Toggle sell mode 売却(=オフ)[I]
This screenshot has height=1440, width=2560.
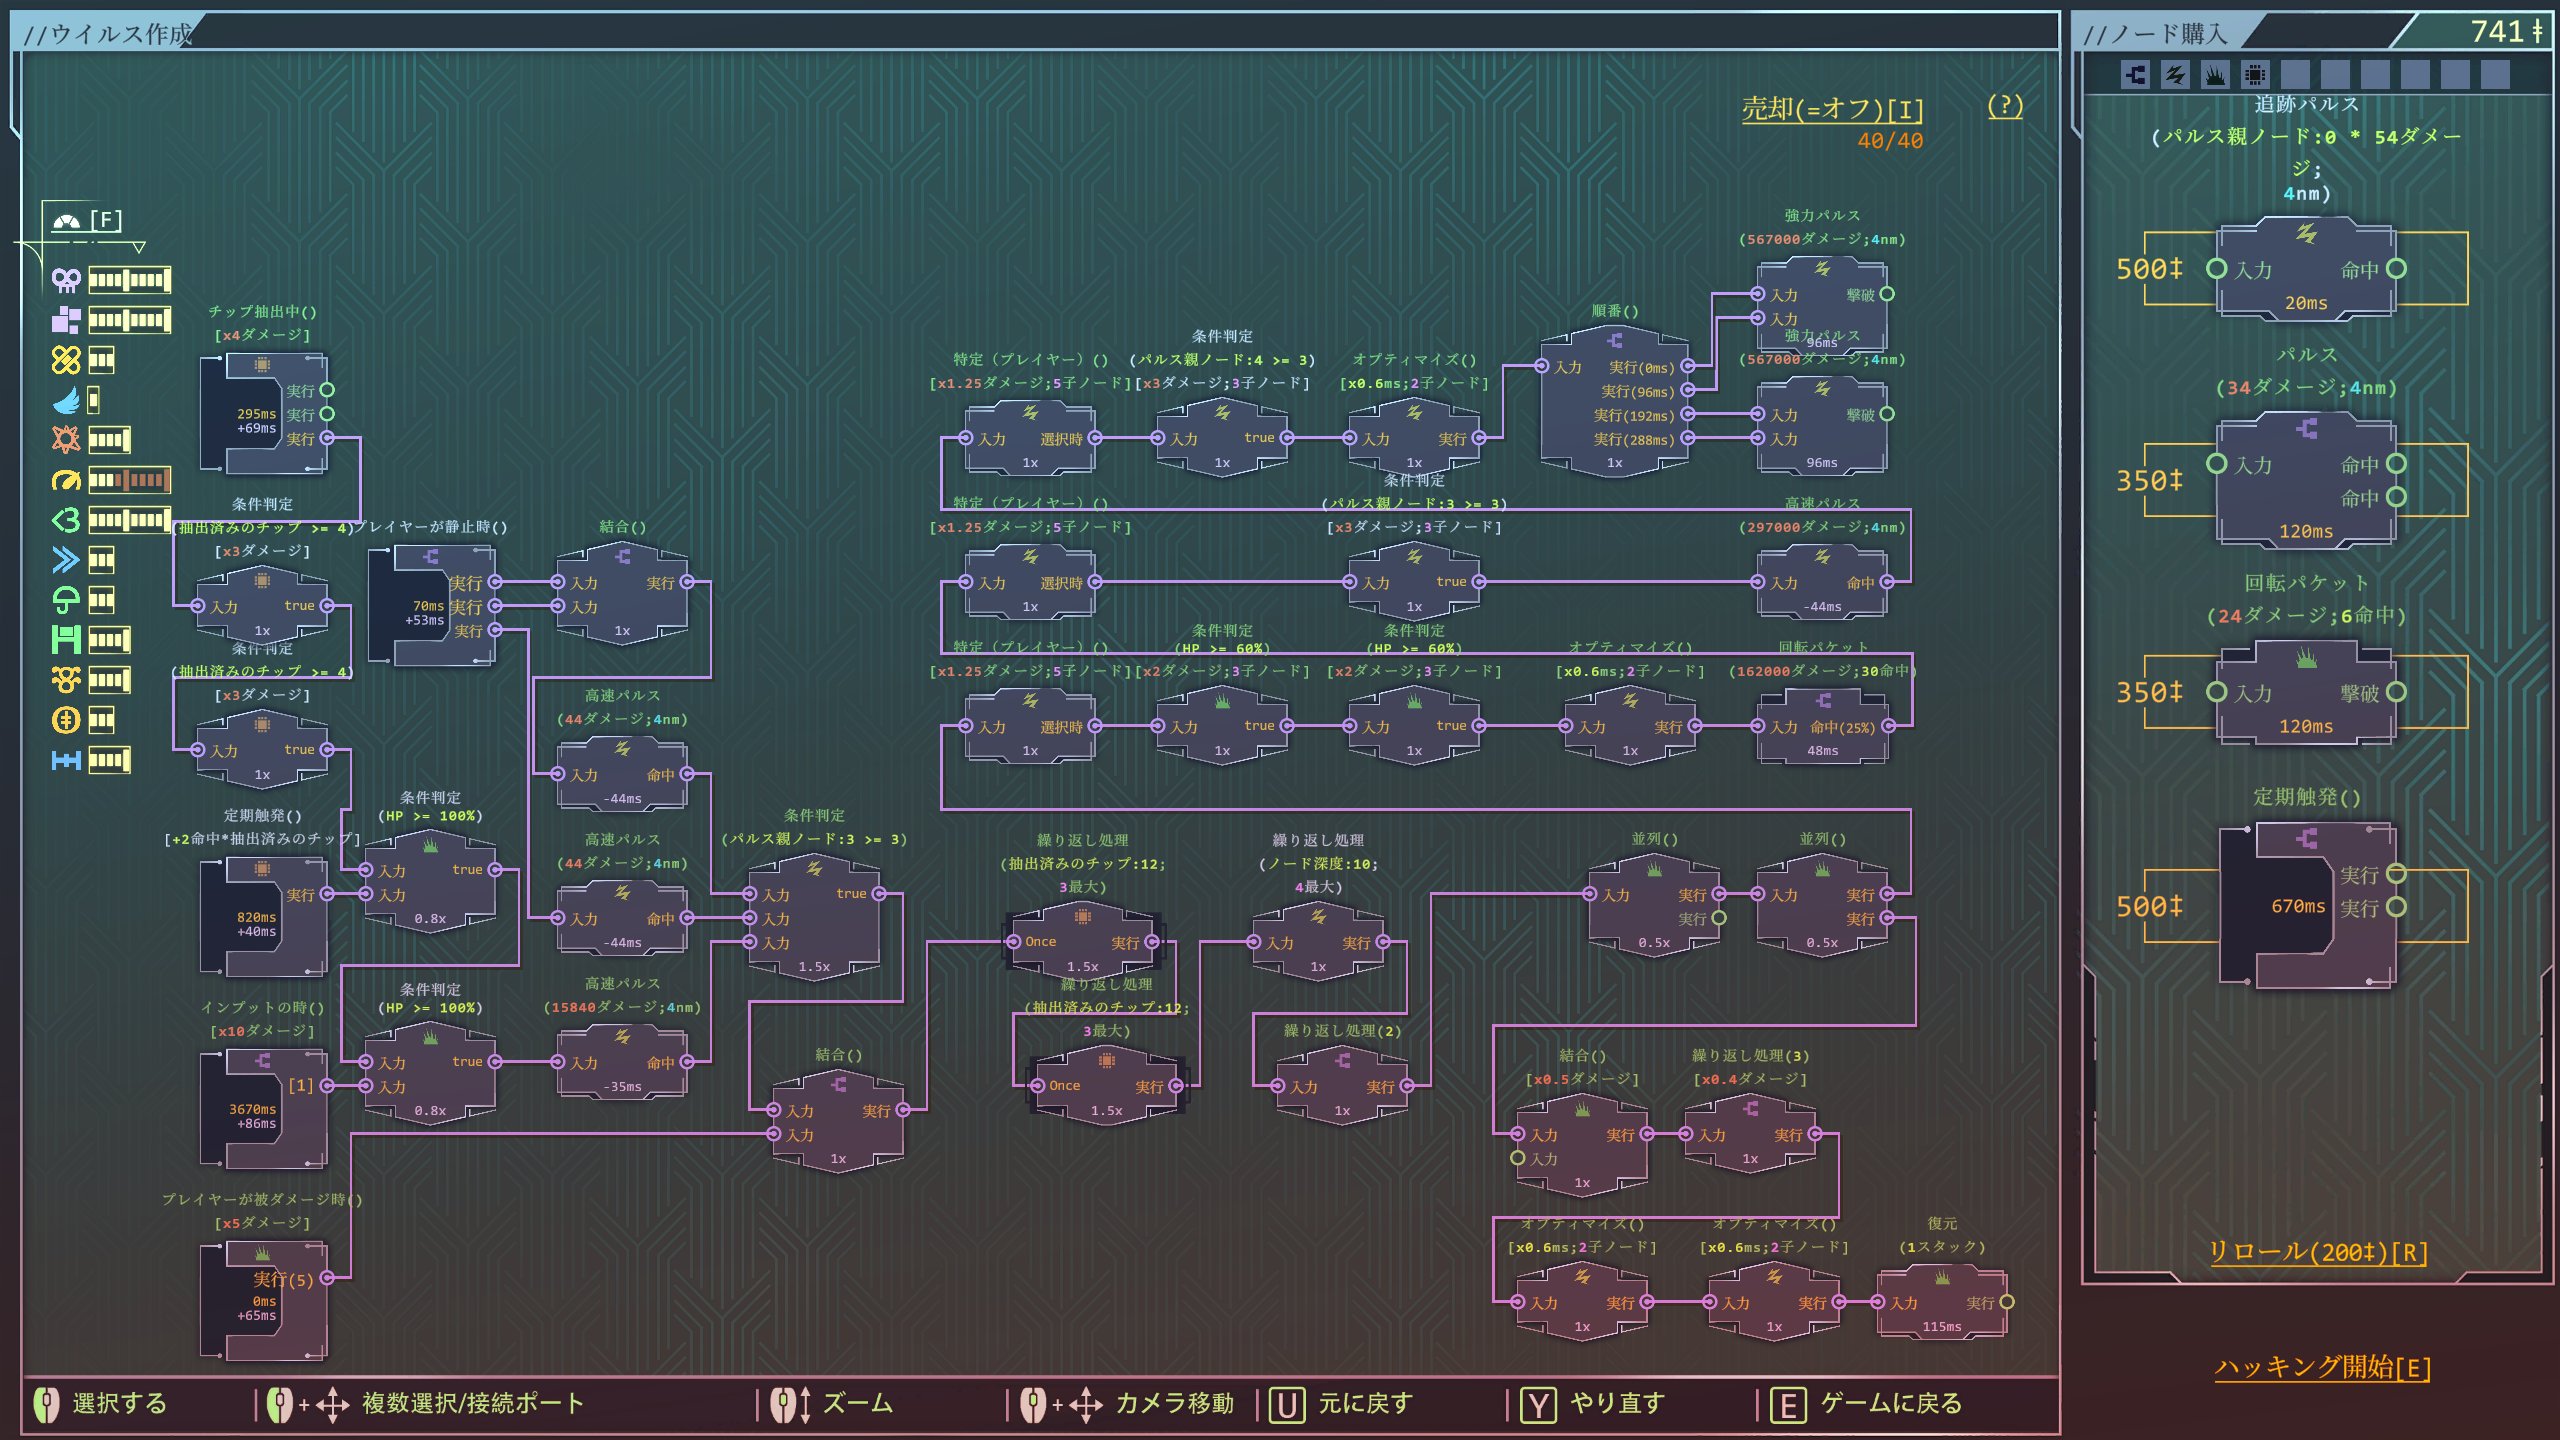(1832, 108)
